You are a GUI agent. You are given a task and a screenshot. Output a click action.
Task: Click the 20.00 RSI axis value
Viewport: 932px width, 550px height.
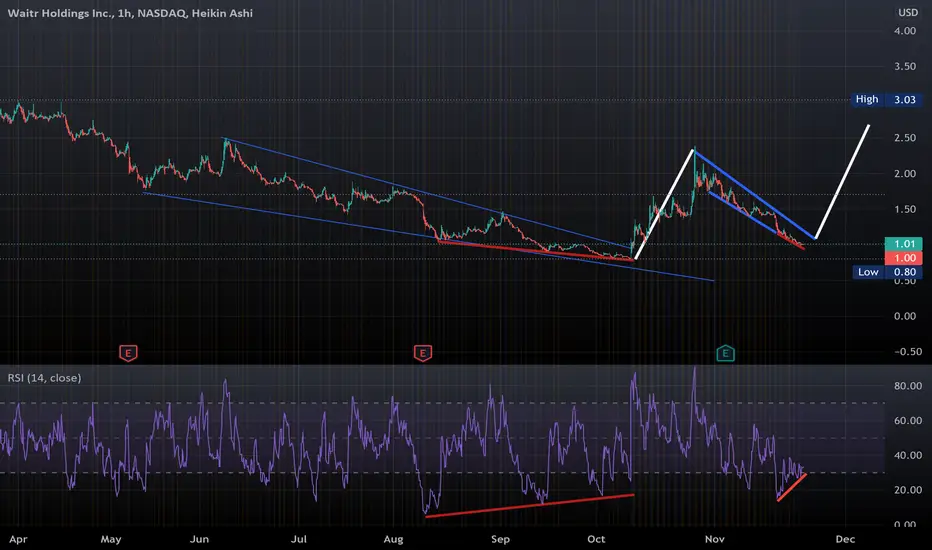click(908, 491)
